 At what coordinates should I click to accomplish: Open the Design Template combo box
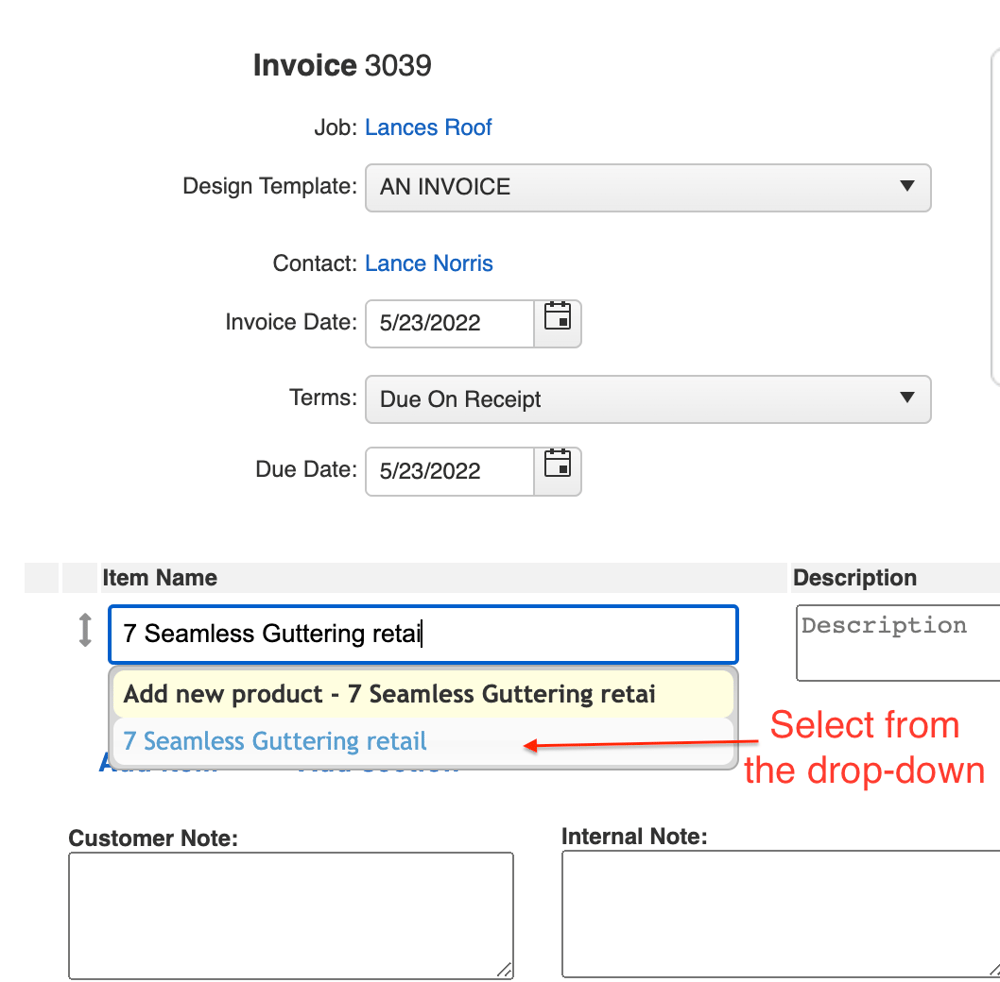[648, 187]
